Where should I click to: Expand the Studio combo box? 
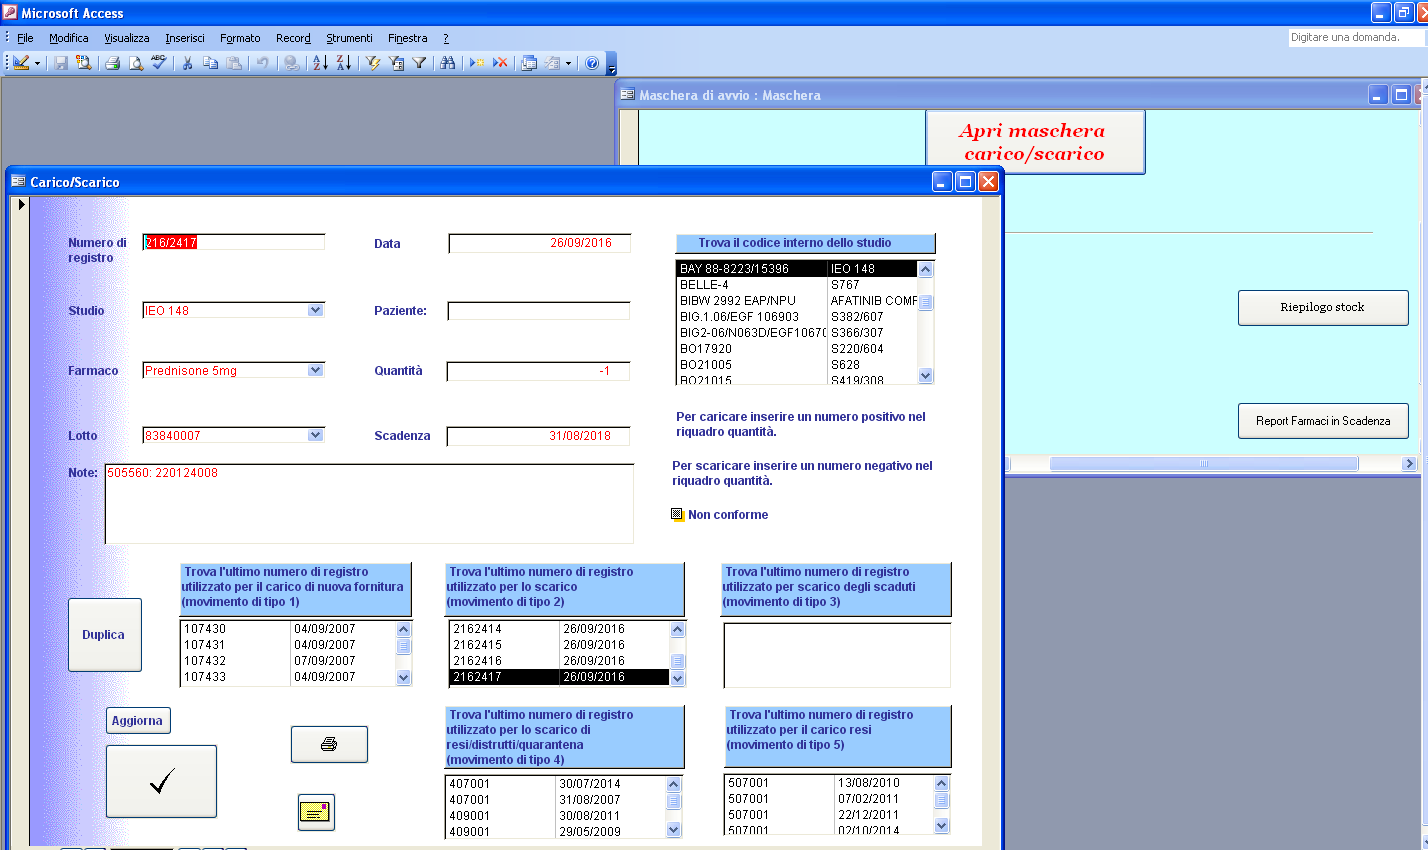[x=316, y=310]
